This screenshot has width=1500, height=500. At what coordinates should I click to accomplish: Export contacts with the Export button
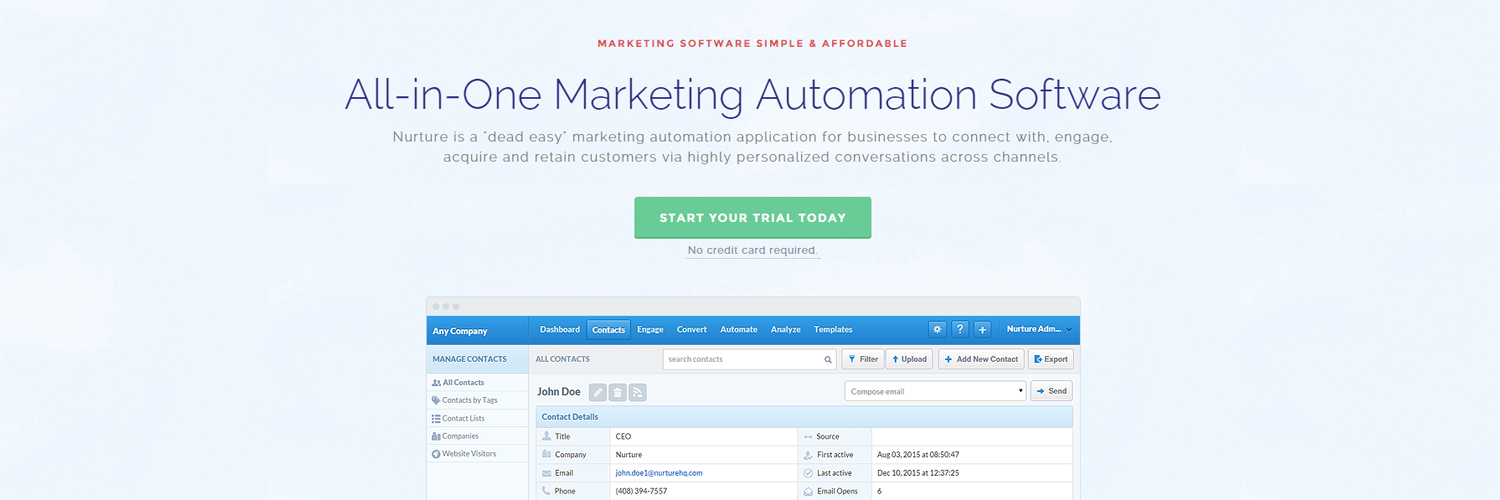[x=1051, y=359]
